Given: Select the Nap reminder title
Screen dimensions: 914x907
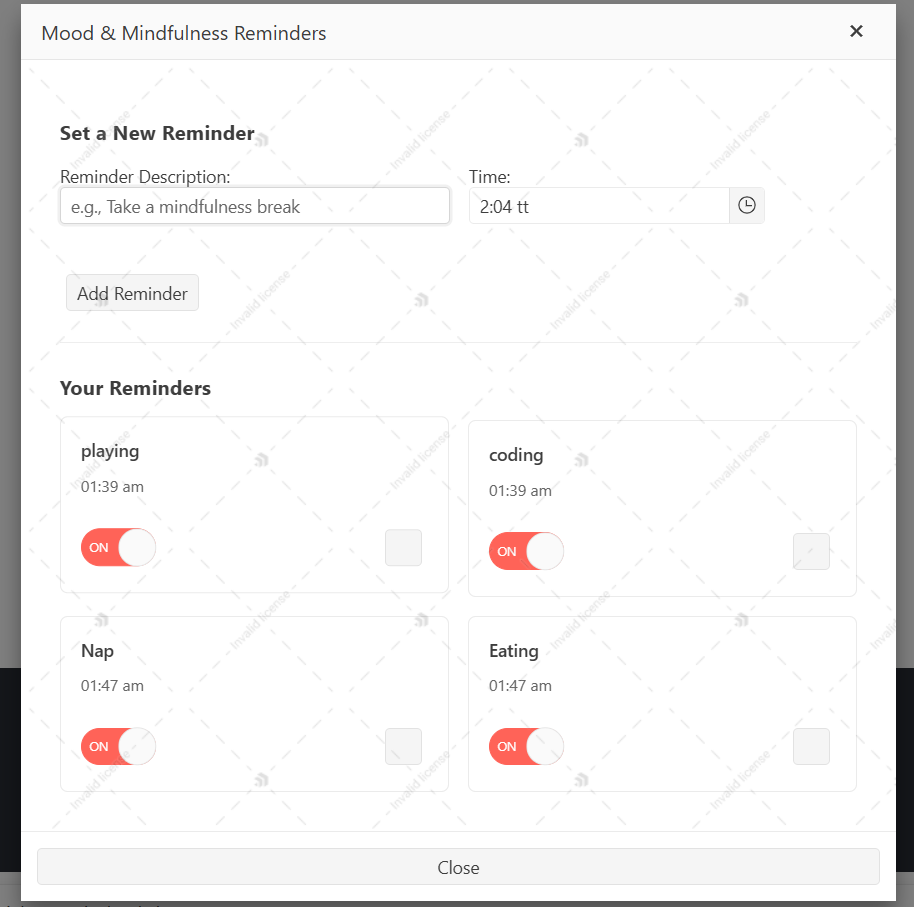Looking at the screenshot, I should click(97, 651).
